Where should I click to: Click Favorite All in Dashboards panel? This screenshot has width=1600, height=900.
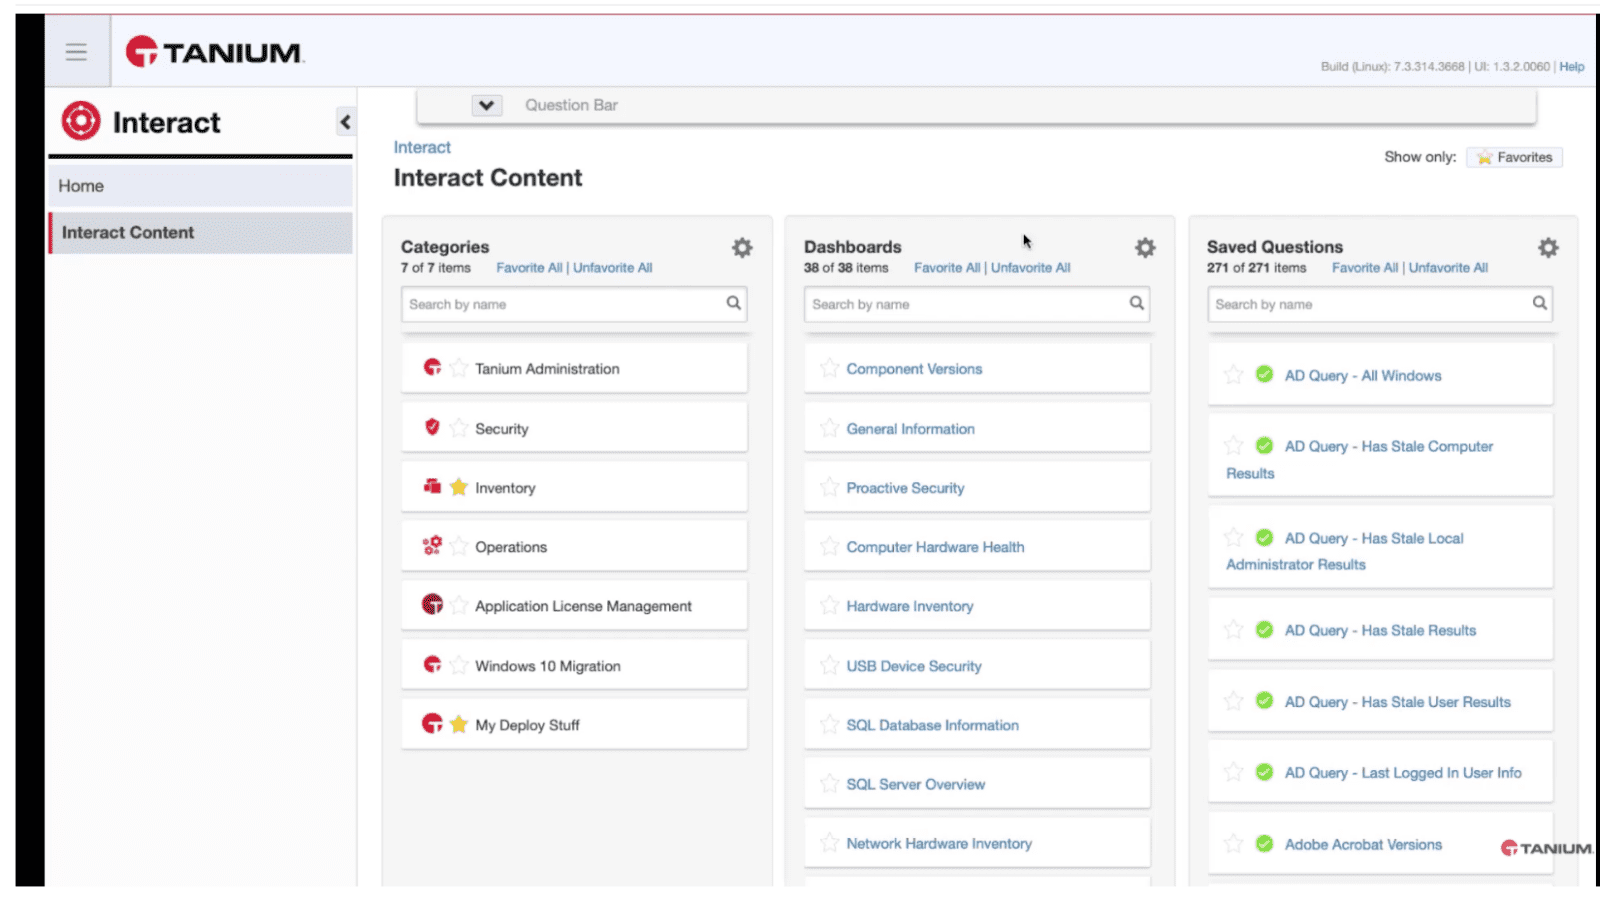coord(947,268)
